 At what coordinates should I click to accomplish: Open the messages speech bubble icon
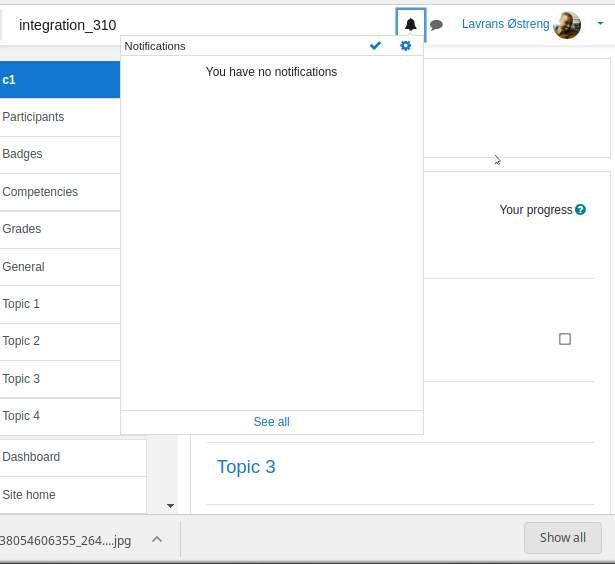[436, 25]
